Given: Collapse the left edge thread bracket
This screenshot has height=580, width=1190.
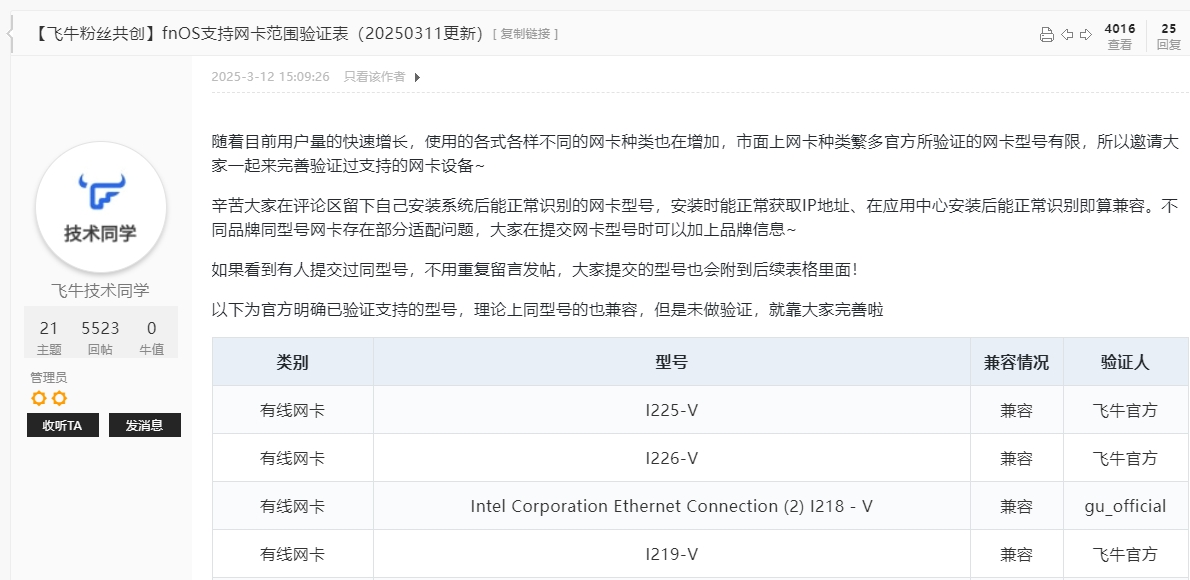Looking at the screenshot, I should pos(10,34).
